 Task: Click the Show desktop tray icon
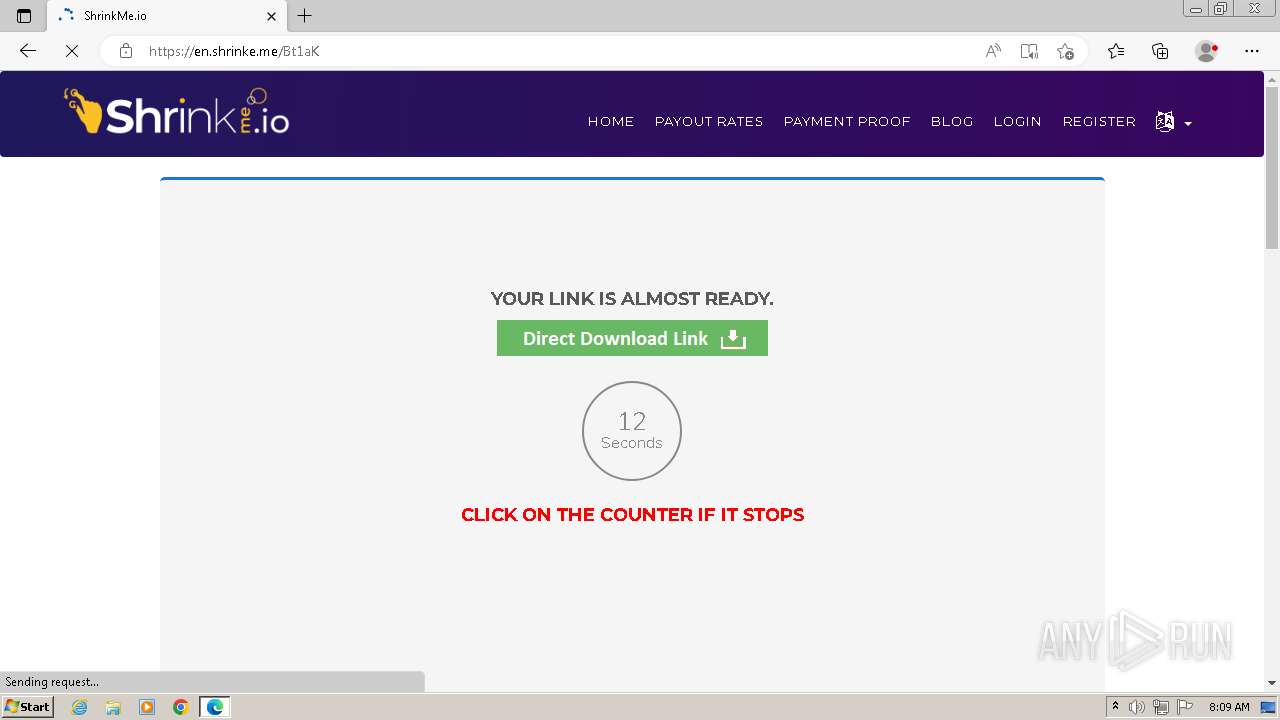pos(1269,707)
